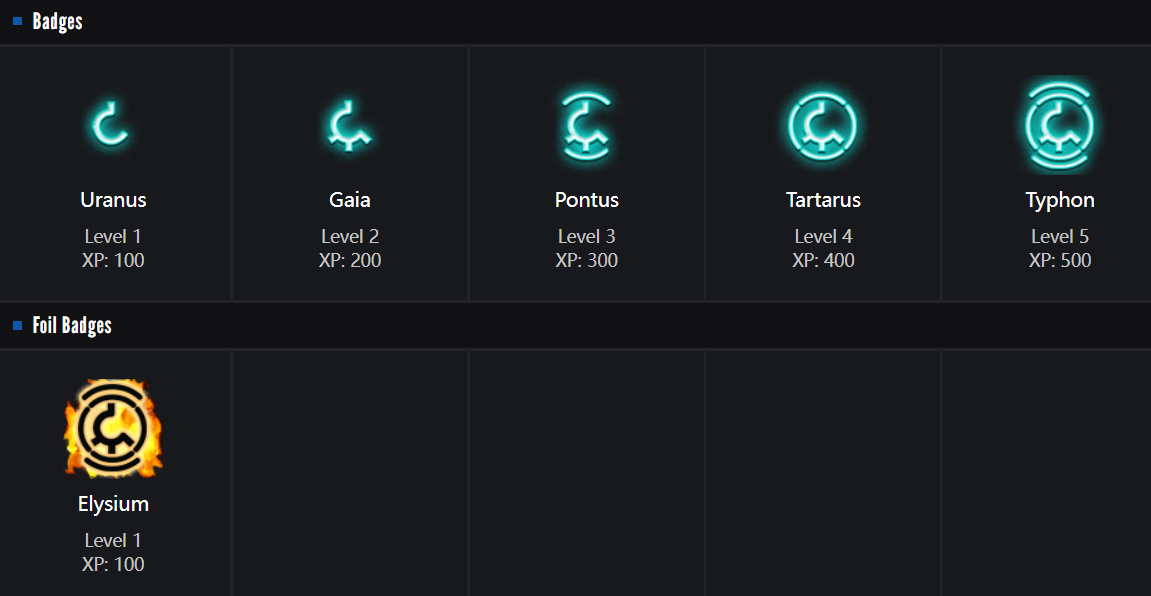Click the flaming Elysium foil badge icon
1151x596 pixels.
click(x=113, y=428)
